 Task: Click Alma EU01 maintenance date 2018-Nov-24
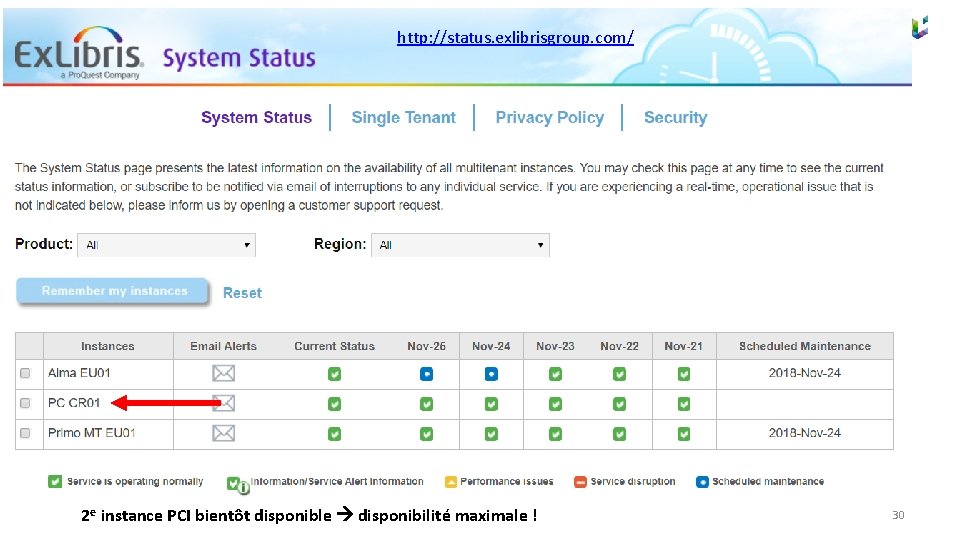click(x=804, y=373)
